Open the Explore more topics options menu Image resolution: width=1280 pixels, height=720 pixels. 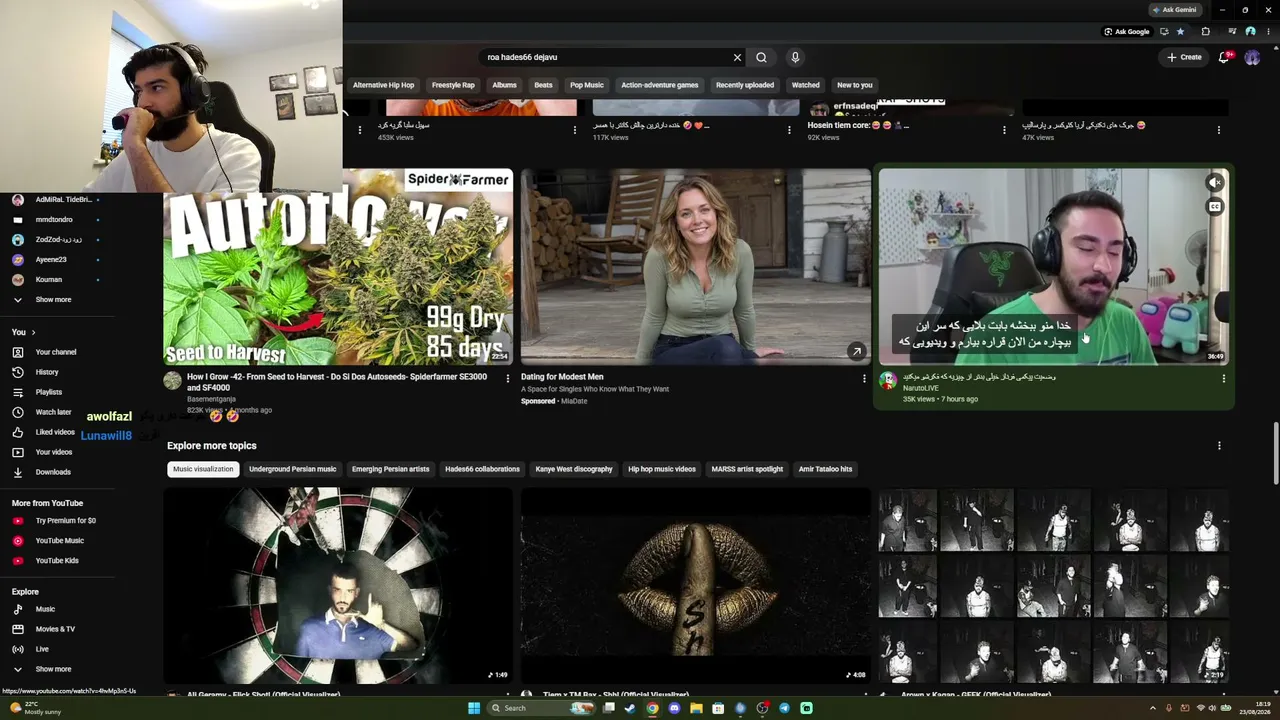[1219, 446]
